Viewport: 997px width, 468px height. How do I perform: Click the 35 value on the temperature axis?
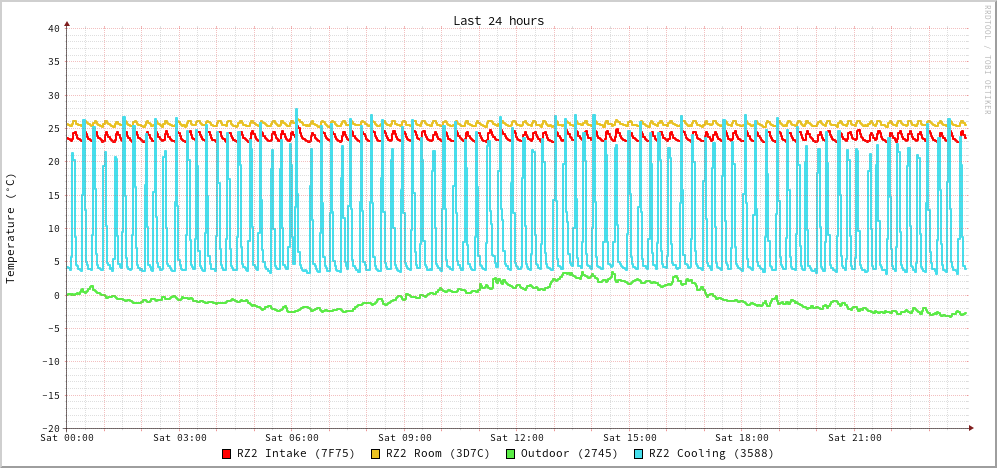[x=53, y=62]
